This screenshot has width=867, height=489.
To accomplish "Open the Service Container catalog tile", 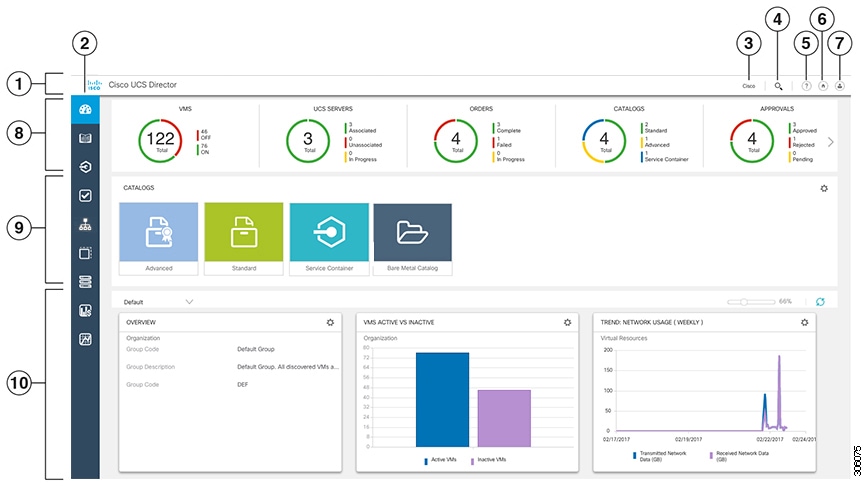I will (x=329, y=238).
